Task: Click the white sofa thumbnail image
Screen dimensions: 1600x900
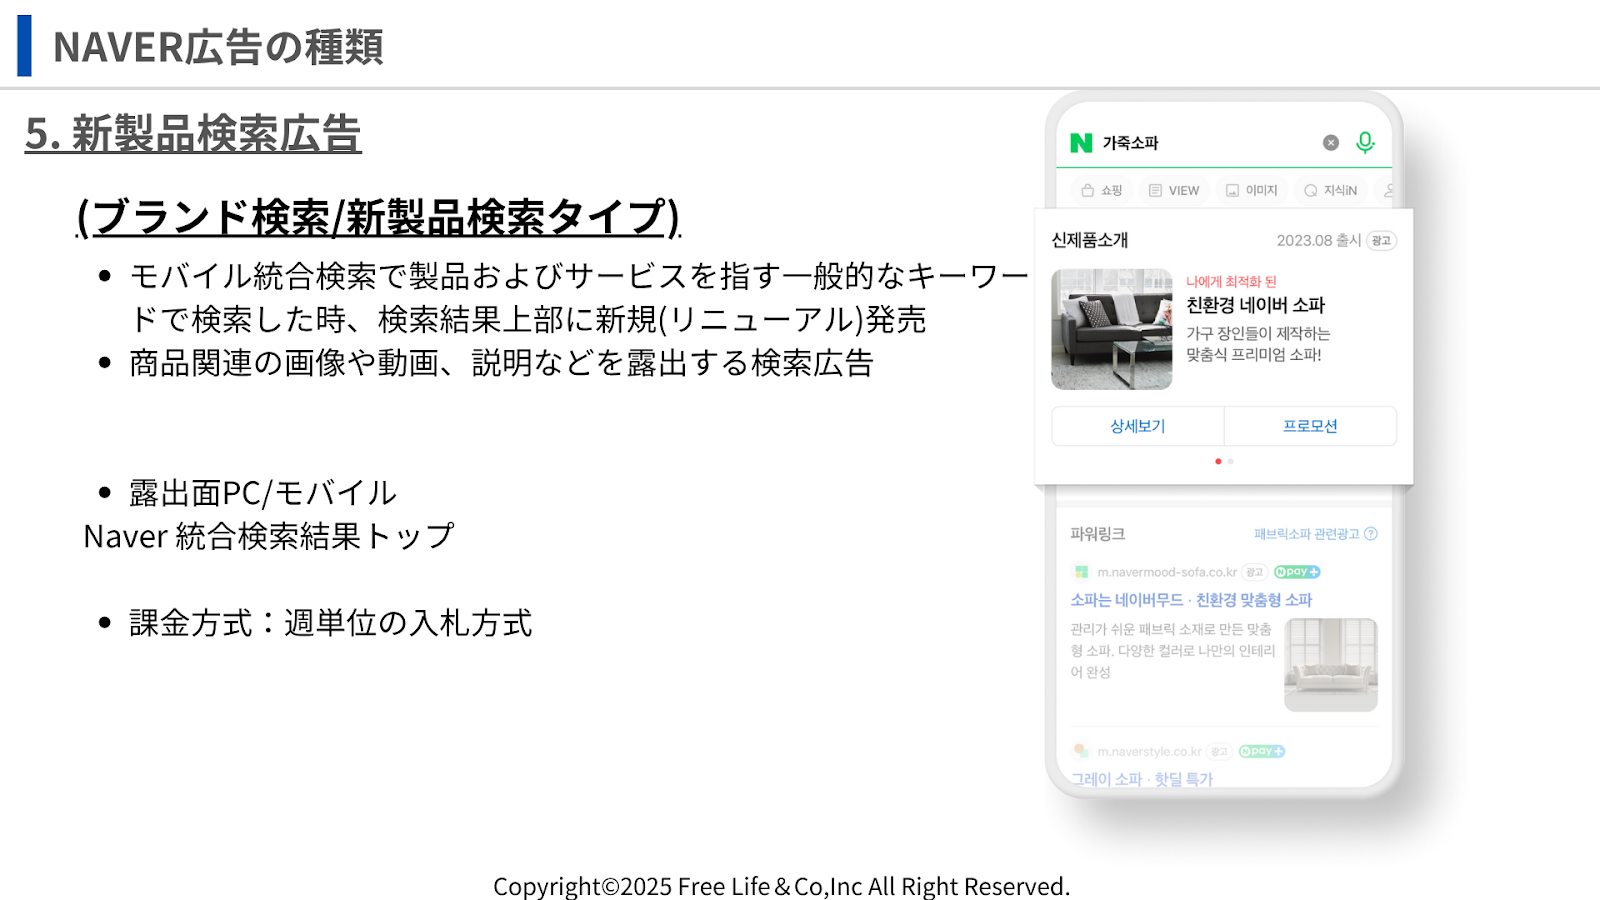Action: coord(1331,664)
